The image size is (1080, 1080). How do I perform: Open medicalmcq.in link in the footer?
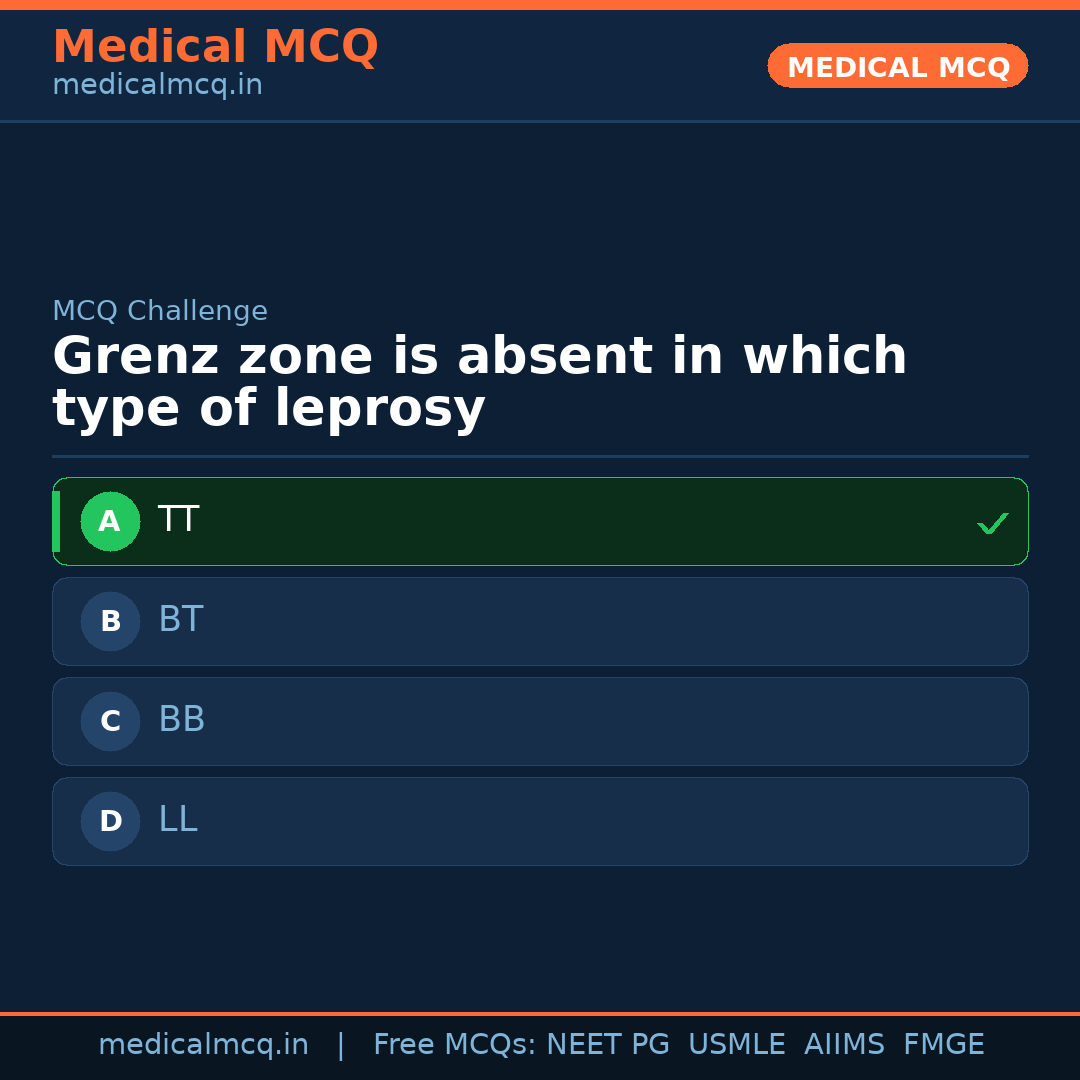tap(203, 1045)
